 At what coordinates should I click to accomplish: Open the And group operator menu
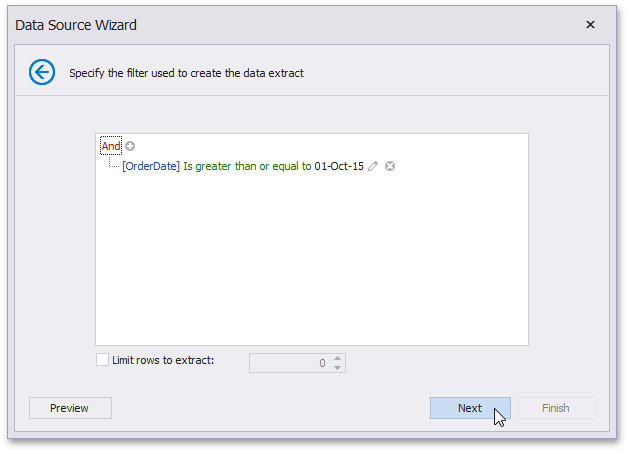[110, 146]
